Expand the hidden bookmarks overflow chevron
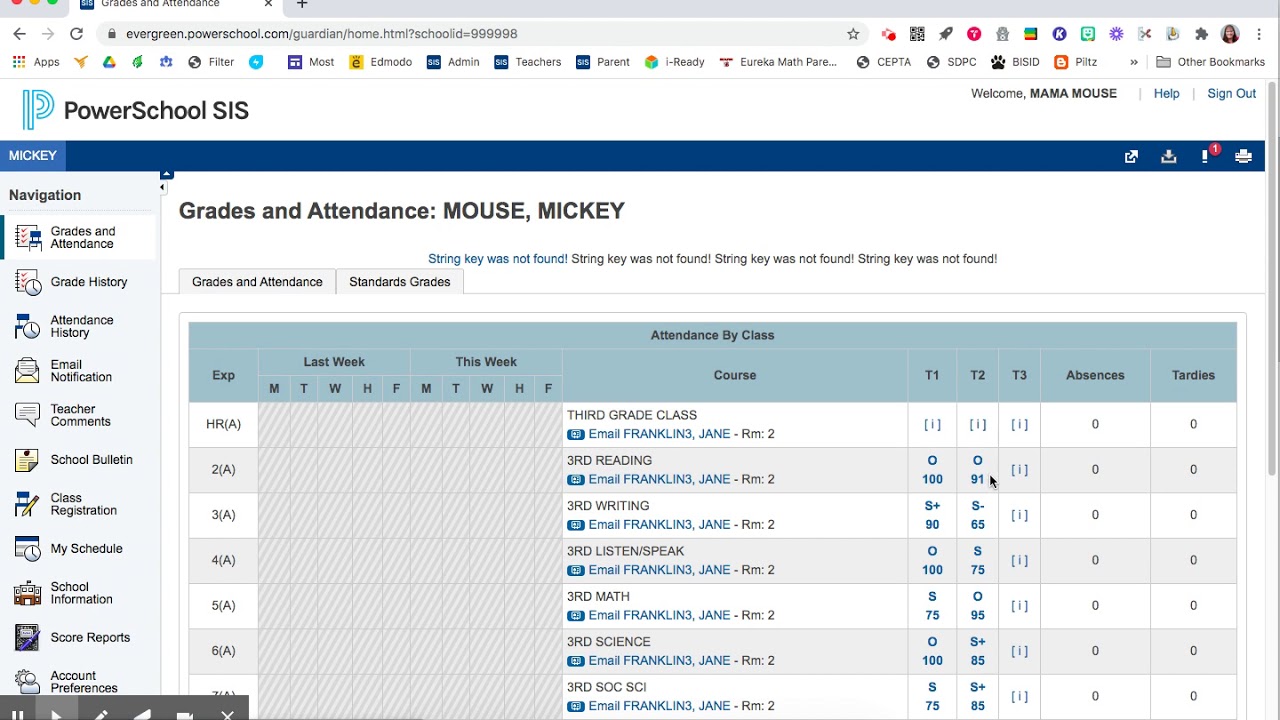Image resolution: width=1280 pixels, height=720 pixels. coord(1133,62)
